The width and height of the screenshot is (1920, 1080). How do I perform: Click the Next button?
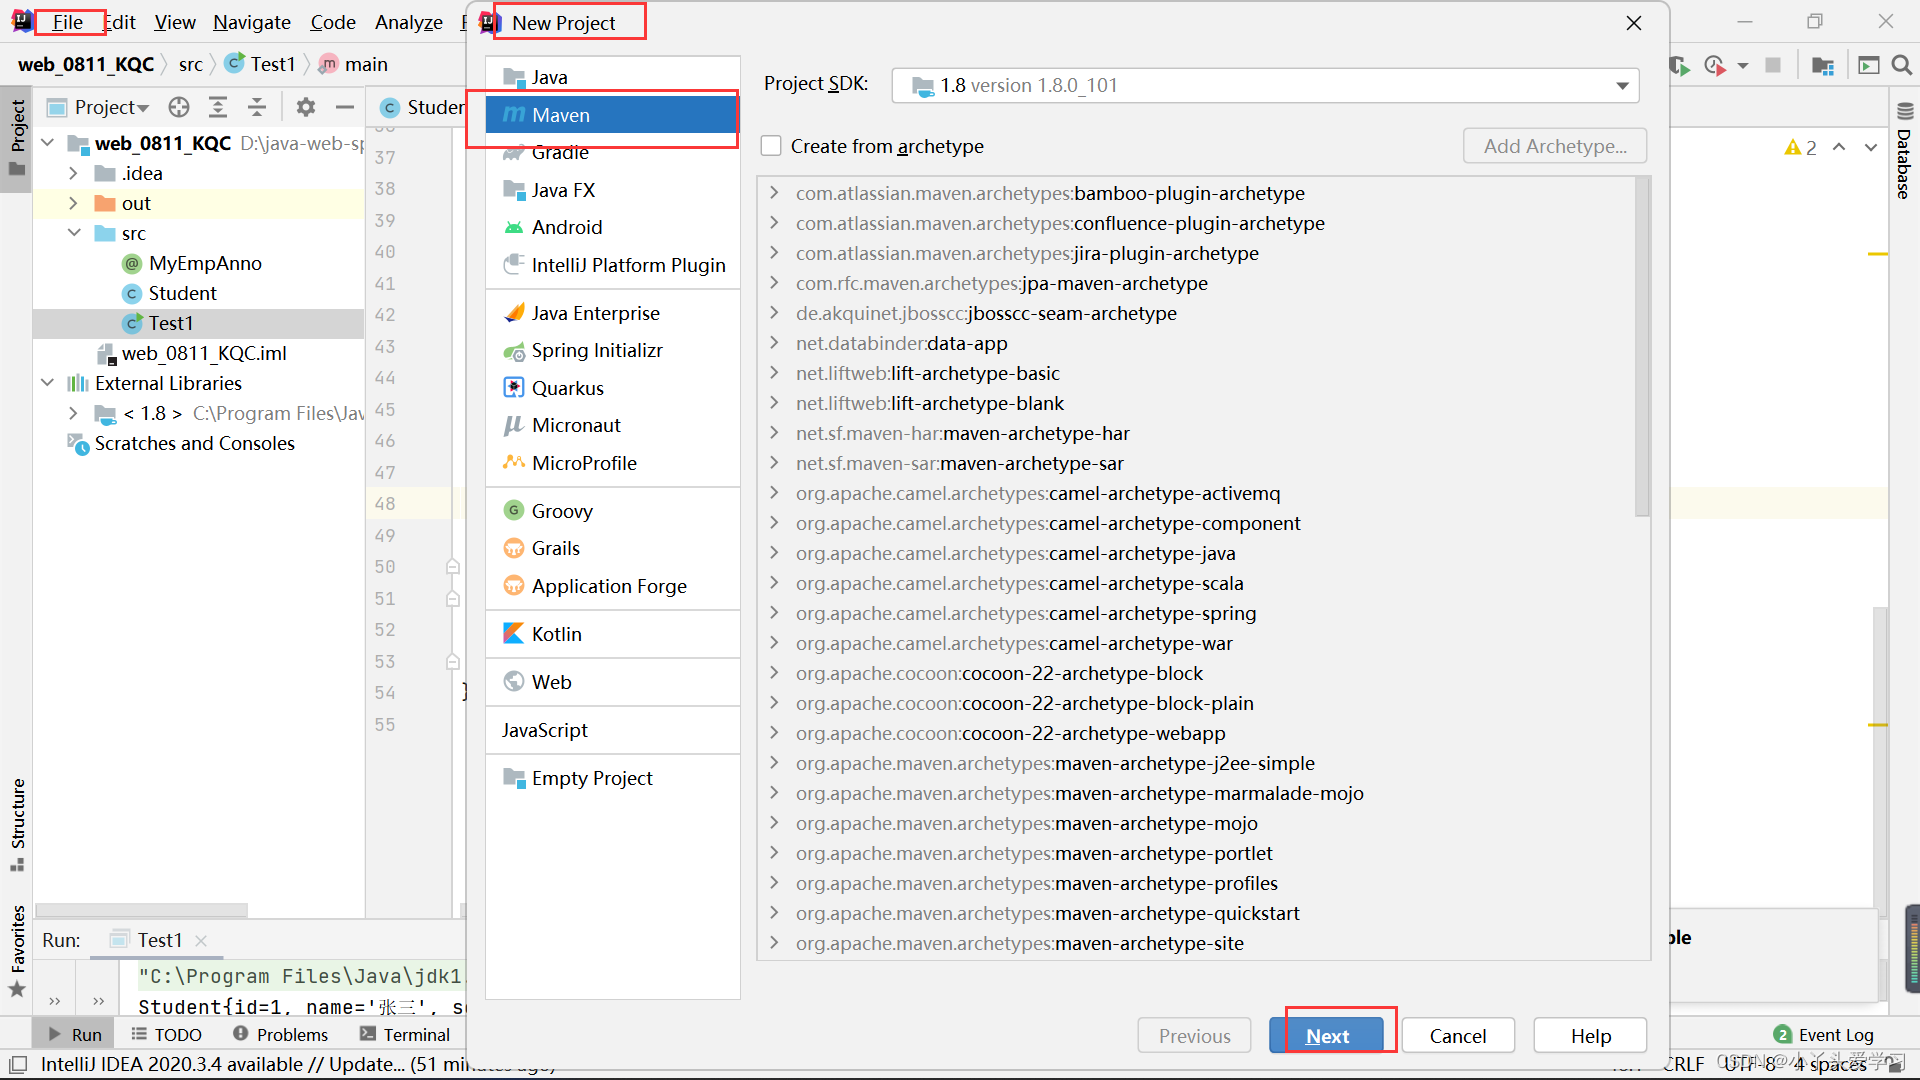tap(1327, 1036)
